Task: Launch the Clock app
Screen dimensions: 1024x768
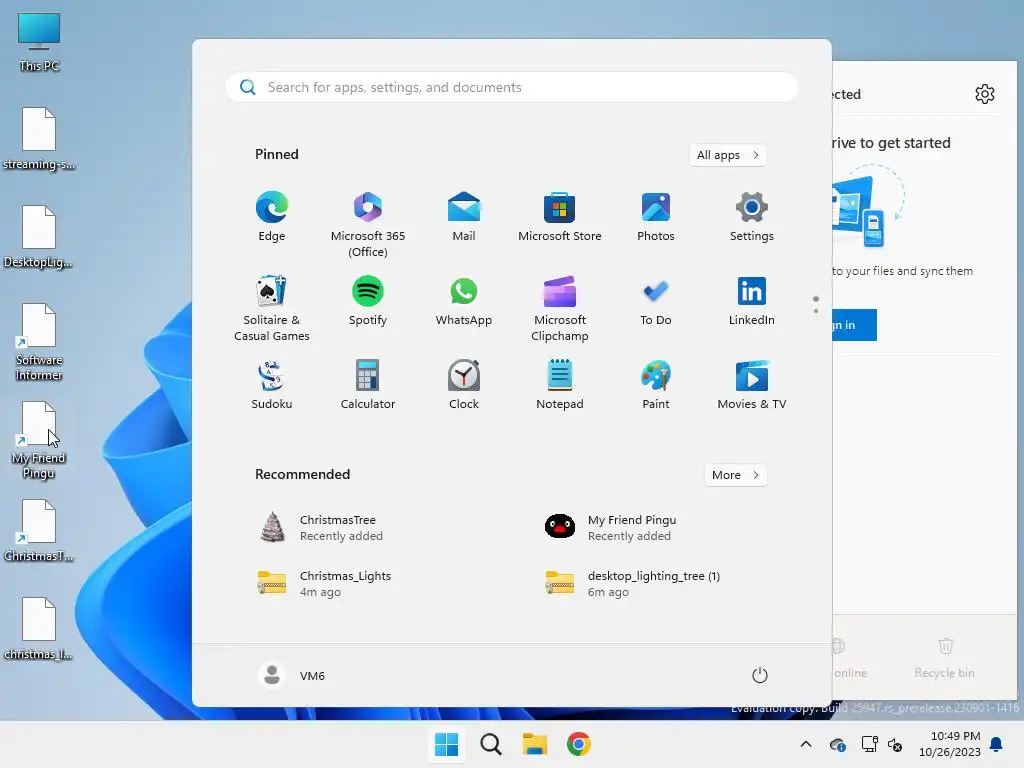Action: (x=464, y=385)
